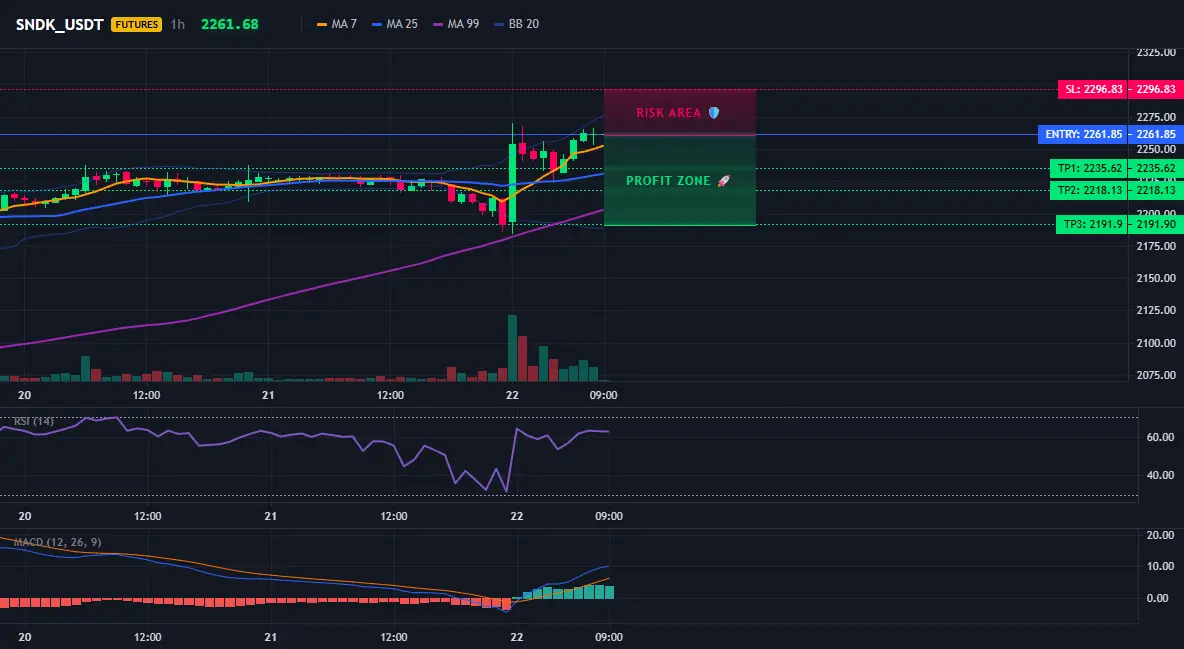The image size is (1184, 649).
Task: Click the green TP3: 2191.9 label
Action: (x=1091, y=224)
